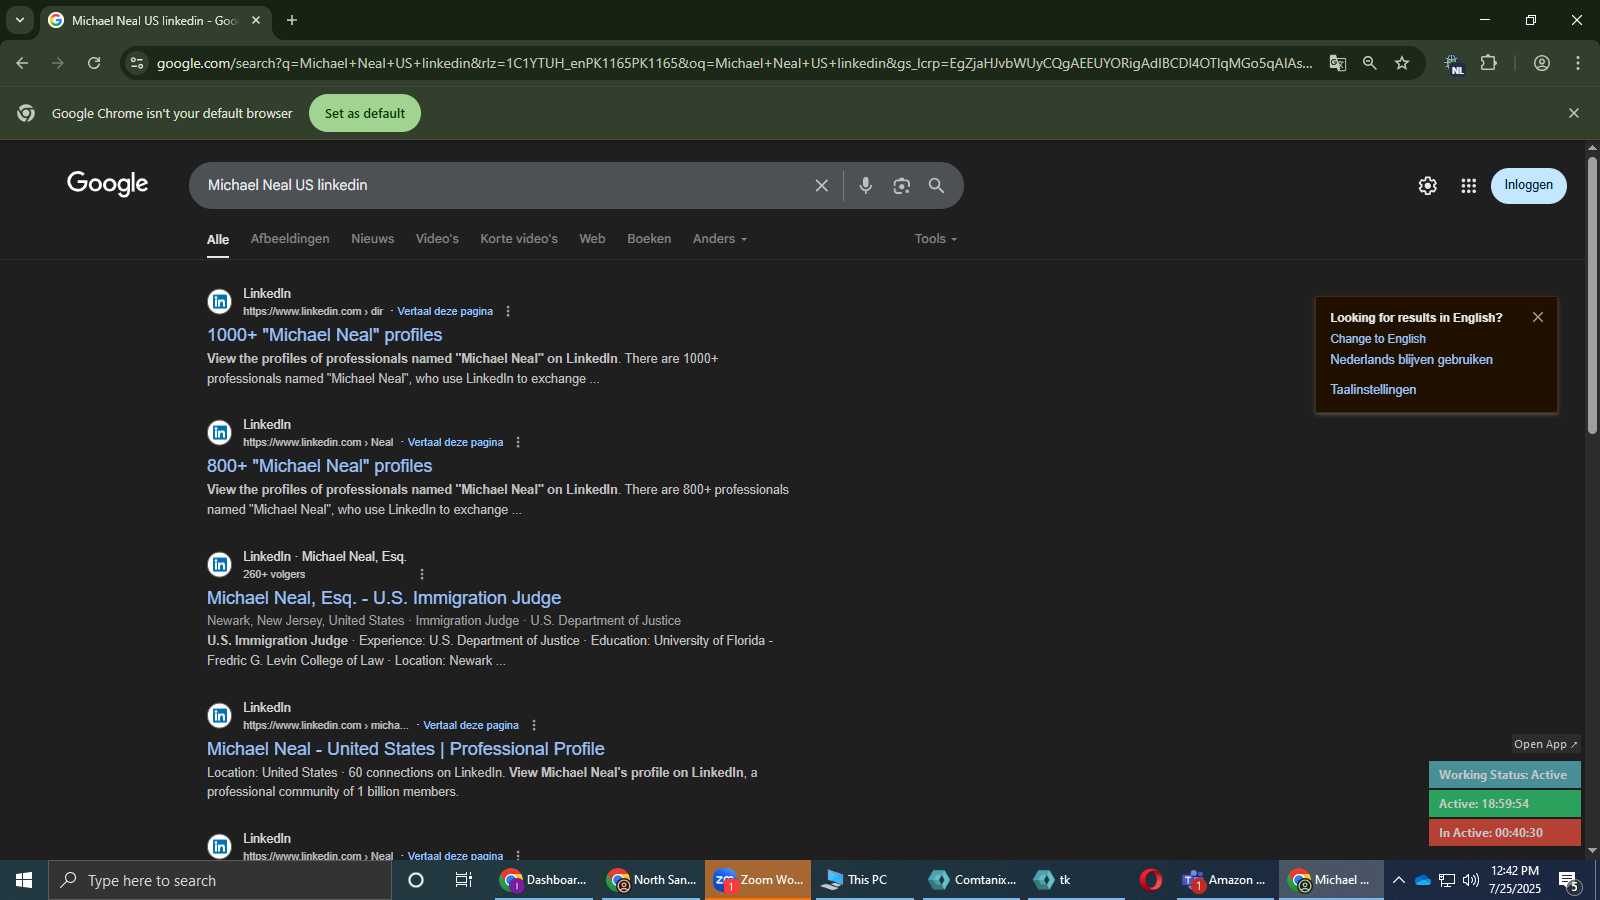Switch to the Nieuws tab

[372, 239]
